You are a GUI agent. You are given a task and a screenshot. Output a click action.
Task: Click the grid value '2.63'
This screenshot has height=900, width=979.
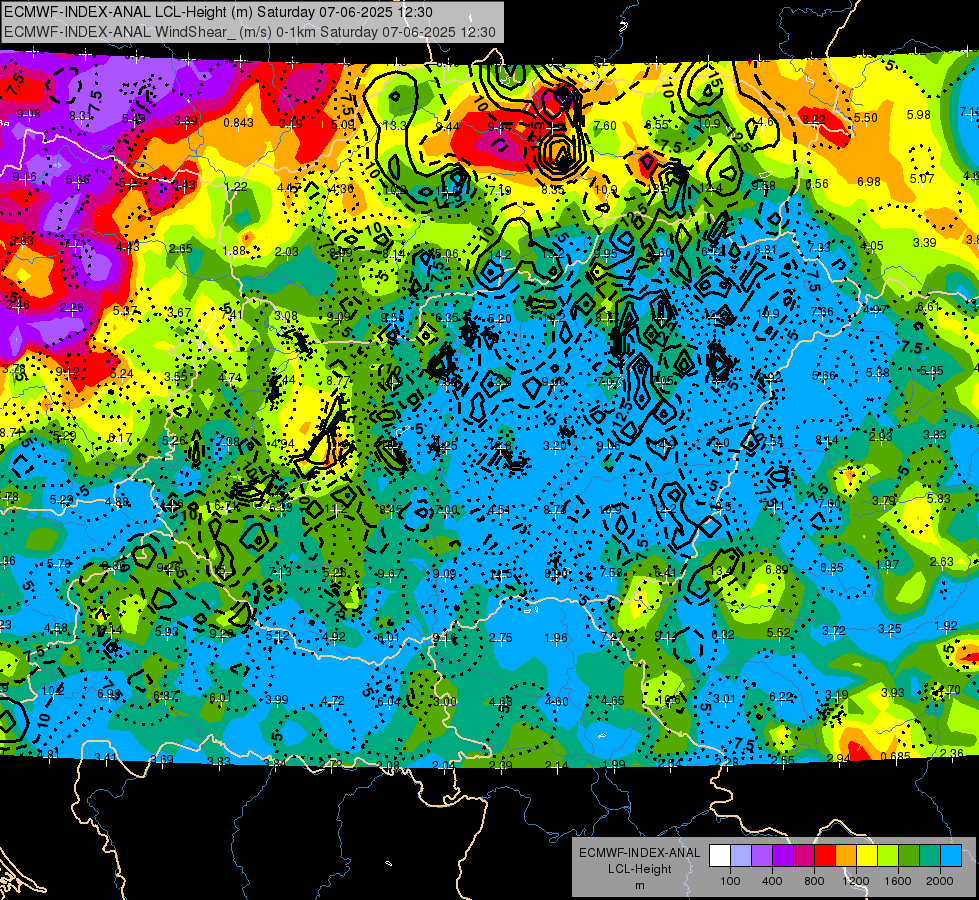tap(942, 561)
